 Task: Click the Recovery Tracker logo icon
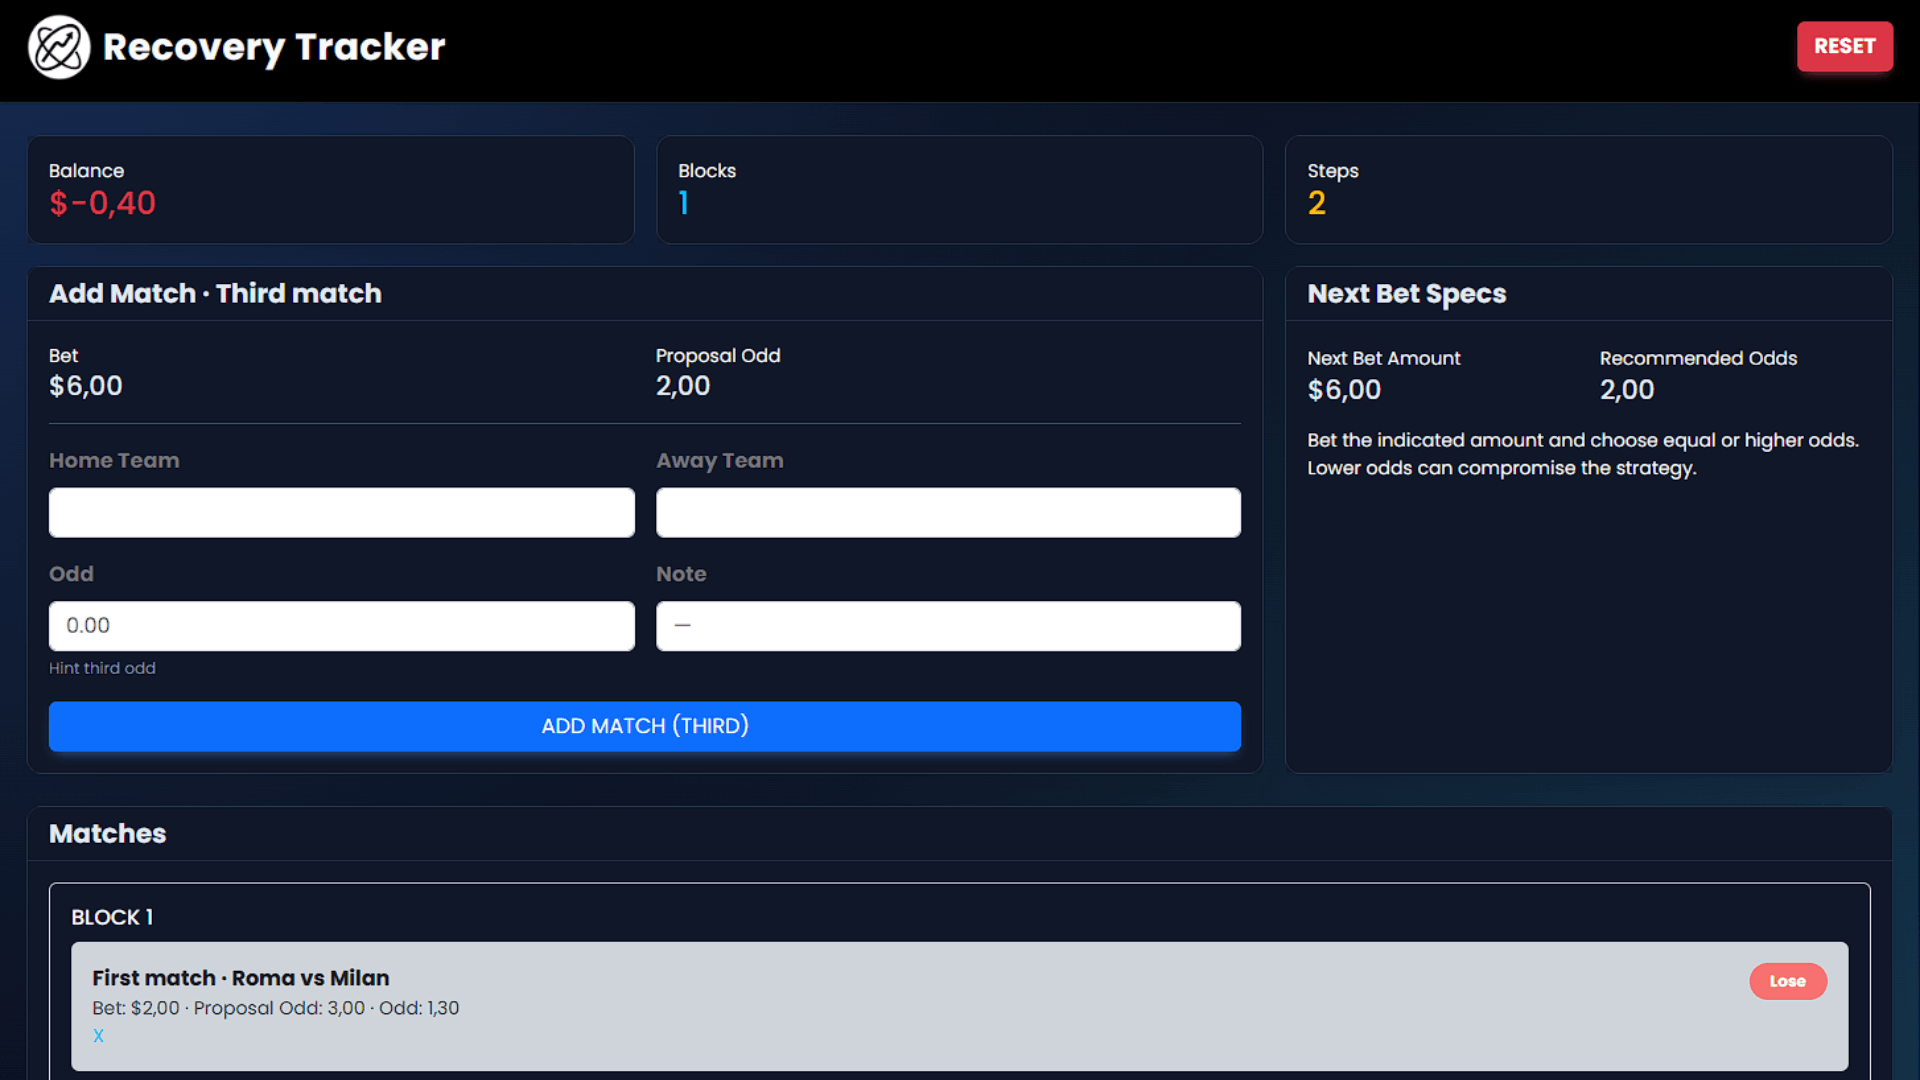pos(59,47)
